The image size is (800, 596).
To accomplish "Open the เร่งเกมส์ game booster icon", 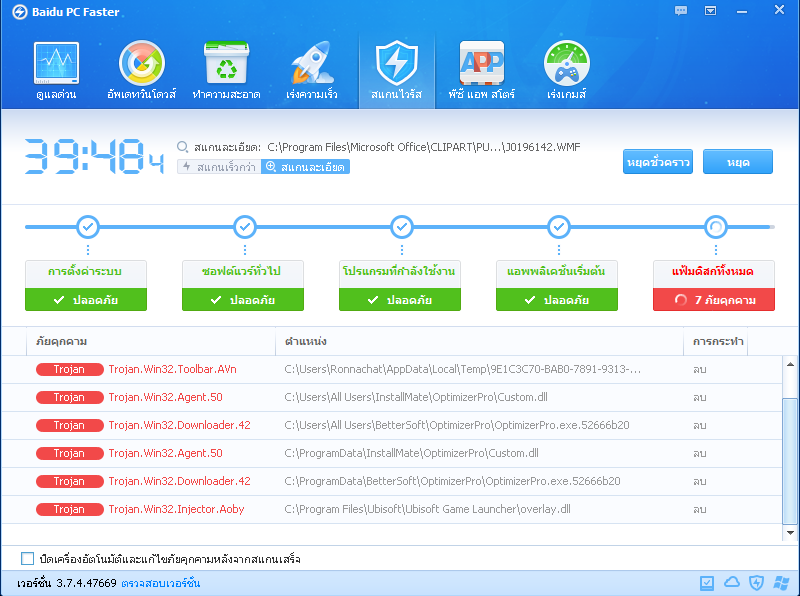I will [x=566, y=70].
